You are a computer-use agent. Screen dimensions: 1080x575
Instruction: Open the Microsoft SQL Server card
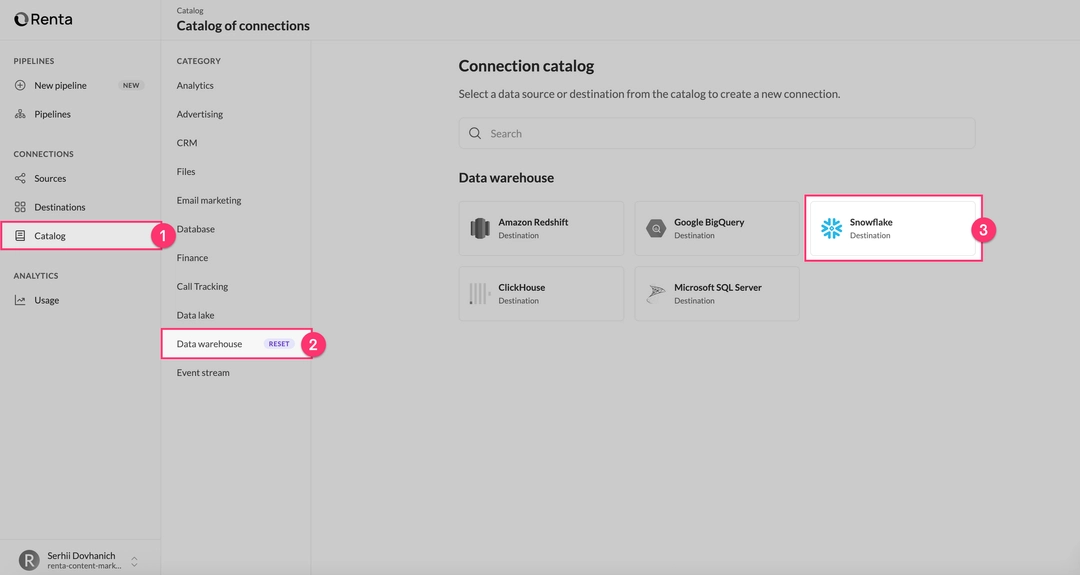716,294
